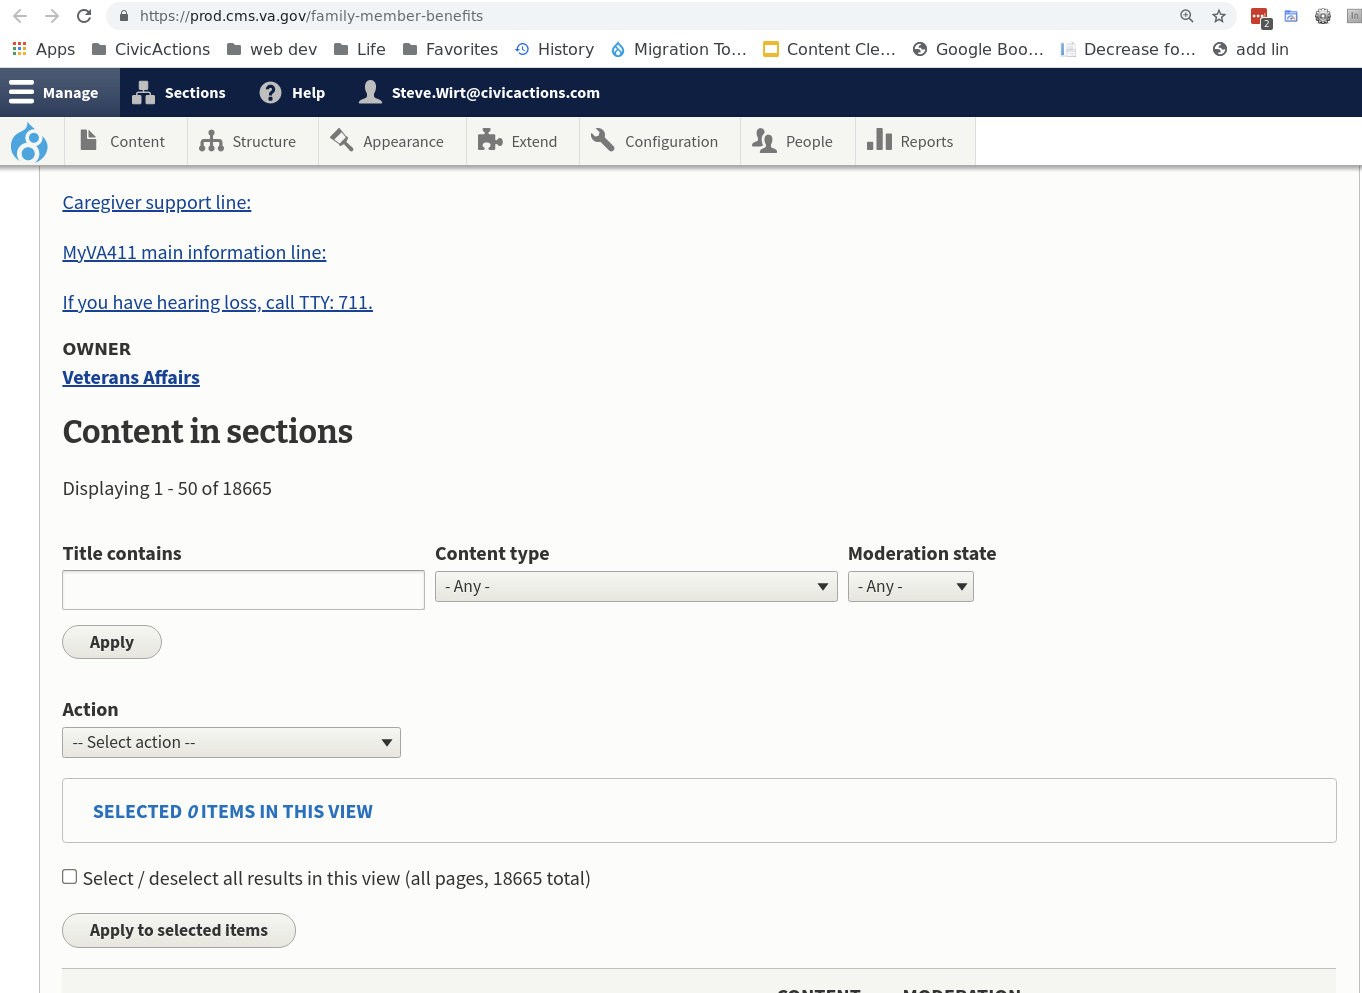Click into the Title contains text field
The image size is (1362, 993).
pyautogui.click(x=243, y=590)
